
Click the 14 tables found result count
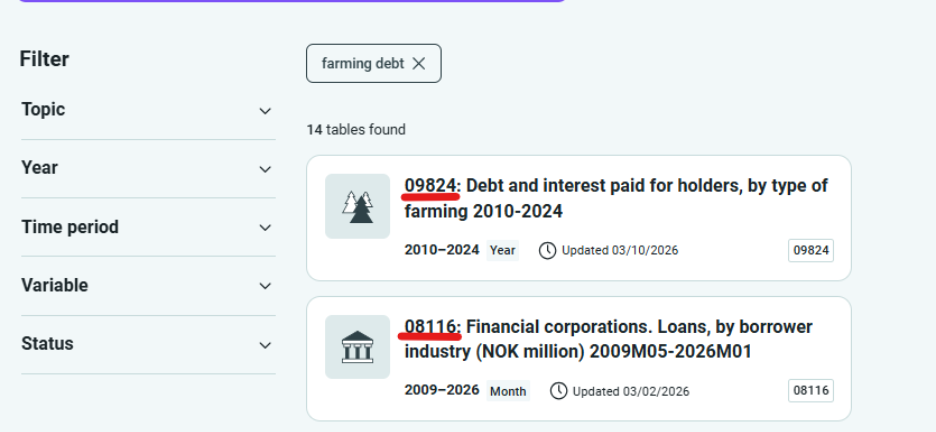click(356, 129)
